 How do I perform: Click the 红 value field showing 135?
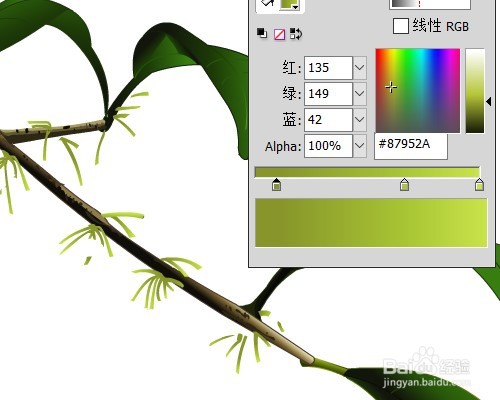328,68
